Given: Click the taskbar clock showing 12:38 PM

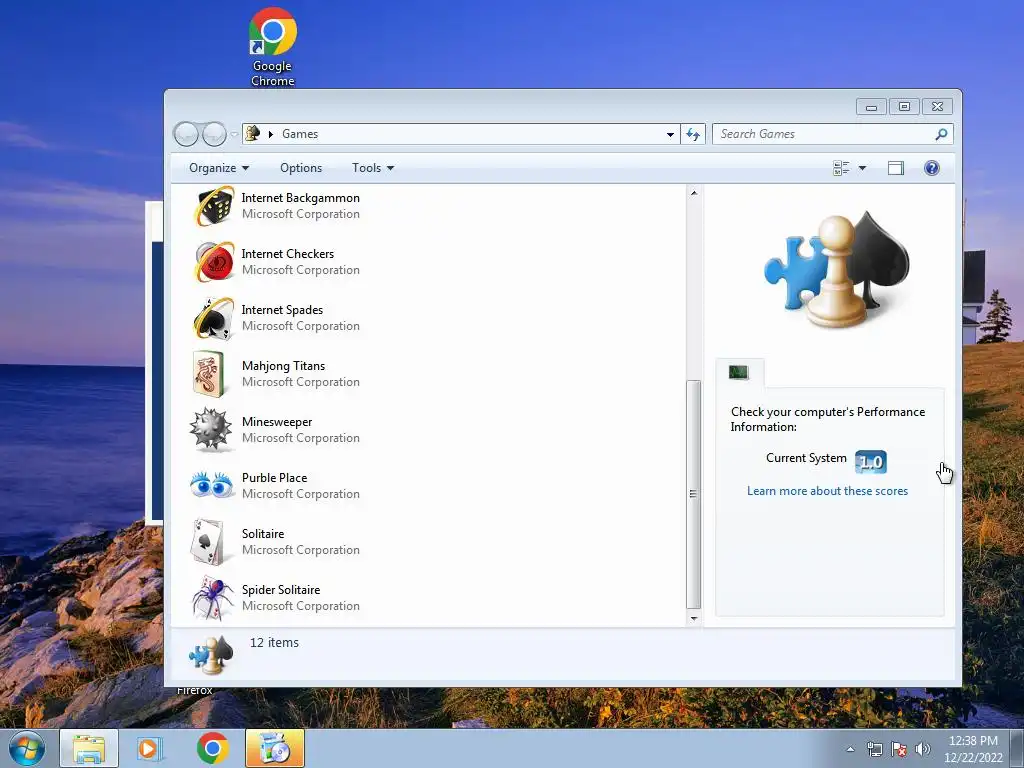Looking at the screenshot, I should (x=973, y=748).
